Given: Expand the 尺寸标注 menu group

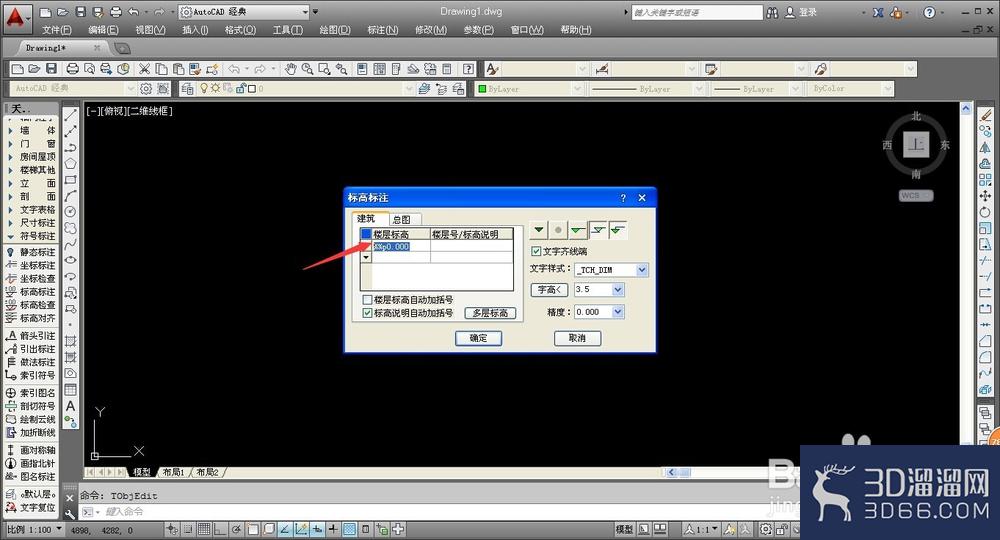Looking at the screenshot, I should point(31,223).
